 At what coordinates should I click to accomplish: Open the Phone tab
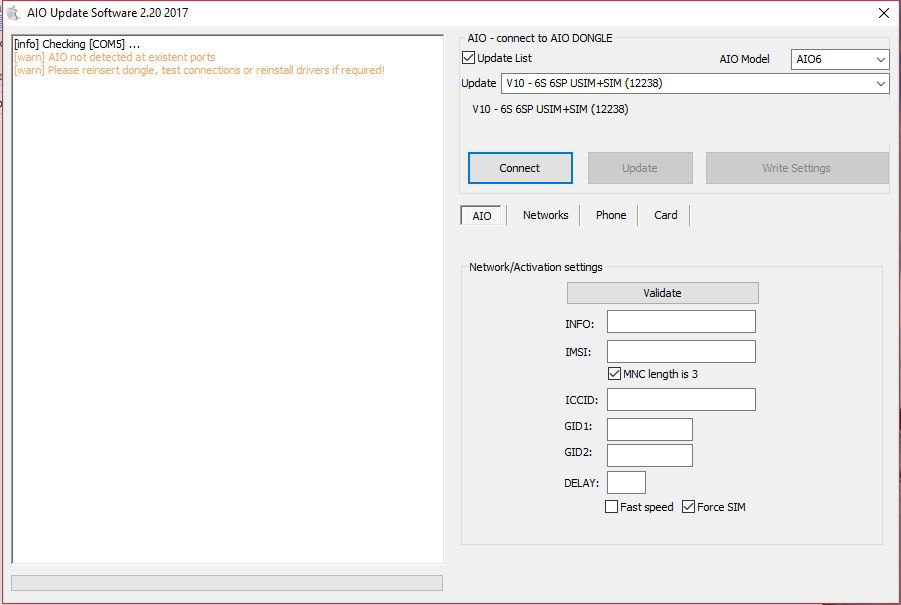(x=610, y=215)
